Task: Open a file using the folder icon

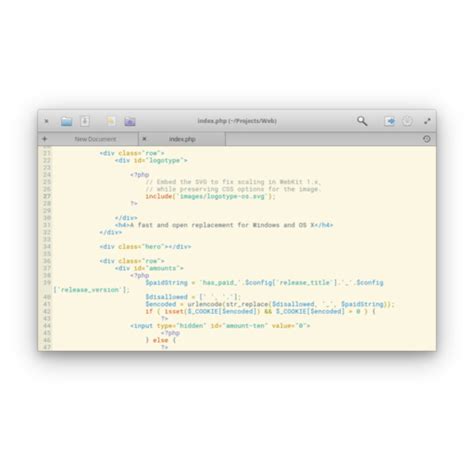Action: click(67, 121)
